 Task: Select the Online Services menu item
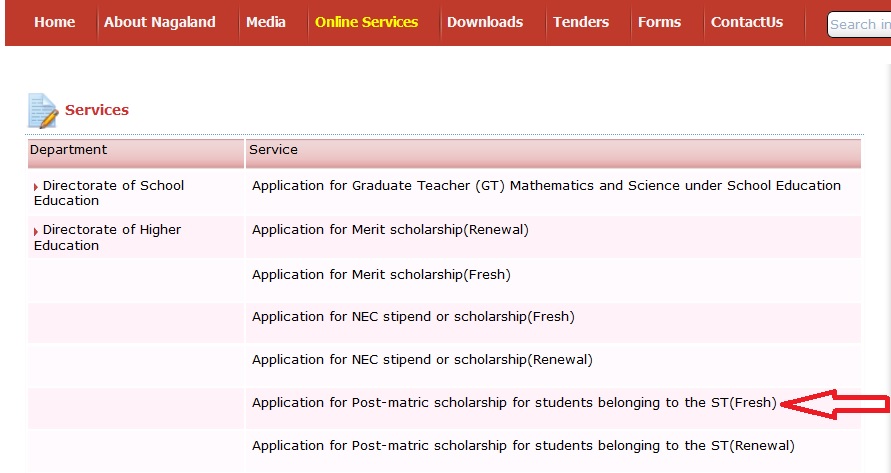pyautogui.click(x=366, y=22)
